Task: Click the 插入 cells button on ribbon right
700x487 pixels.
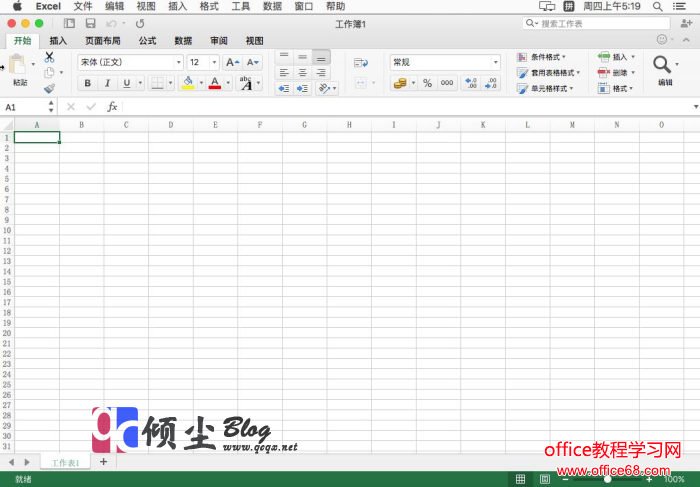Action: click(x=616, y=57)
